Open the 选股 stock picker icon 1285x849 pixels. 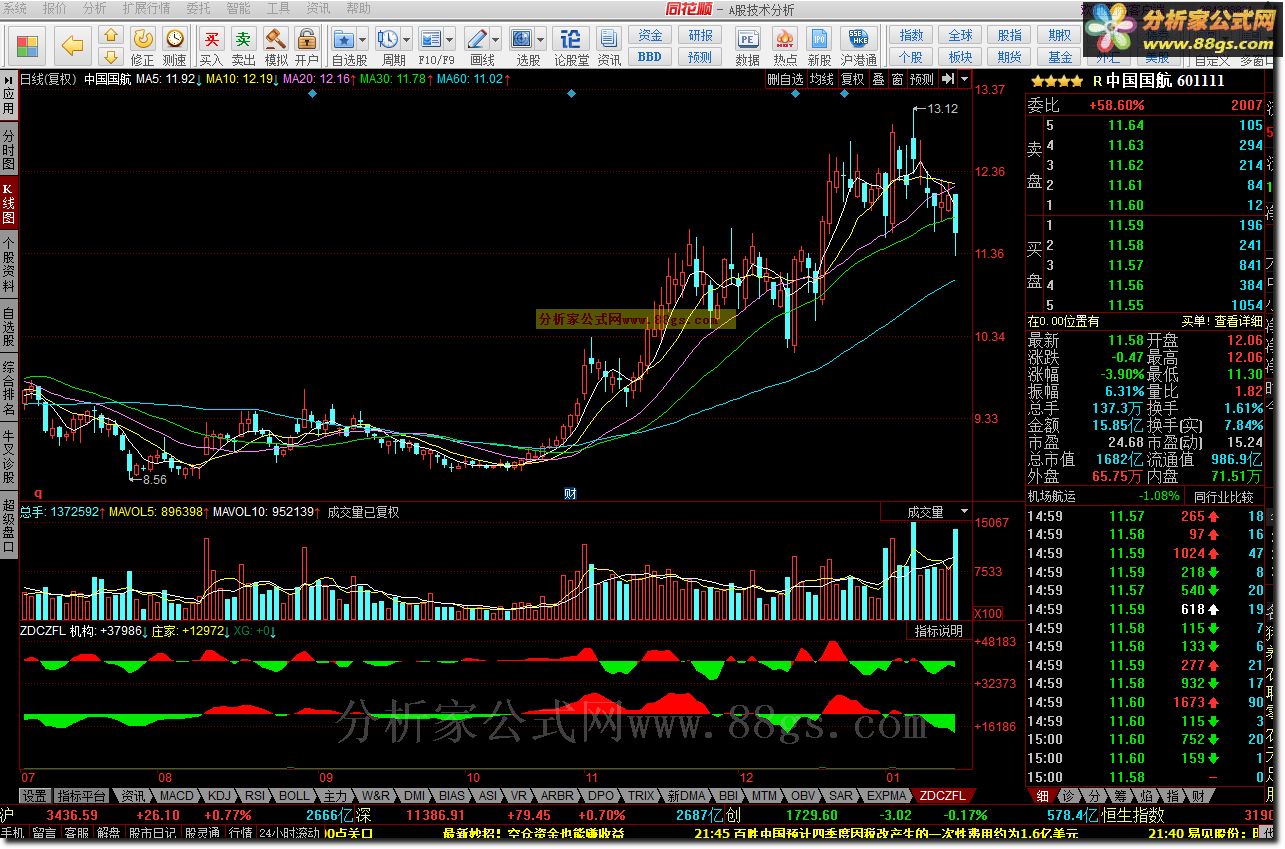pos(522,39)
